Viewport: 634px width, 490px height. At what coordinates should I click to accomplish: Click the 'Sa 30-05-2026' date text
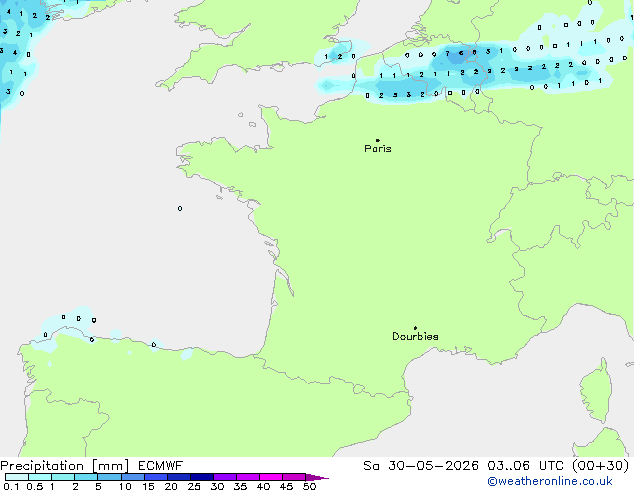coord(421,466)
